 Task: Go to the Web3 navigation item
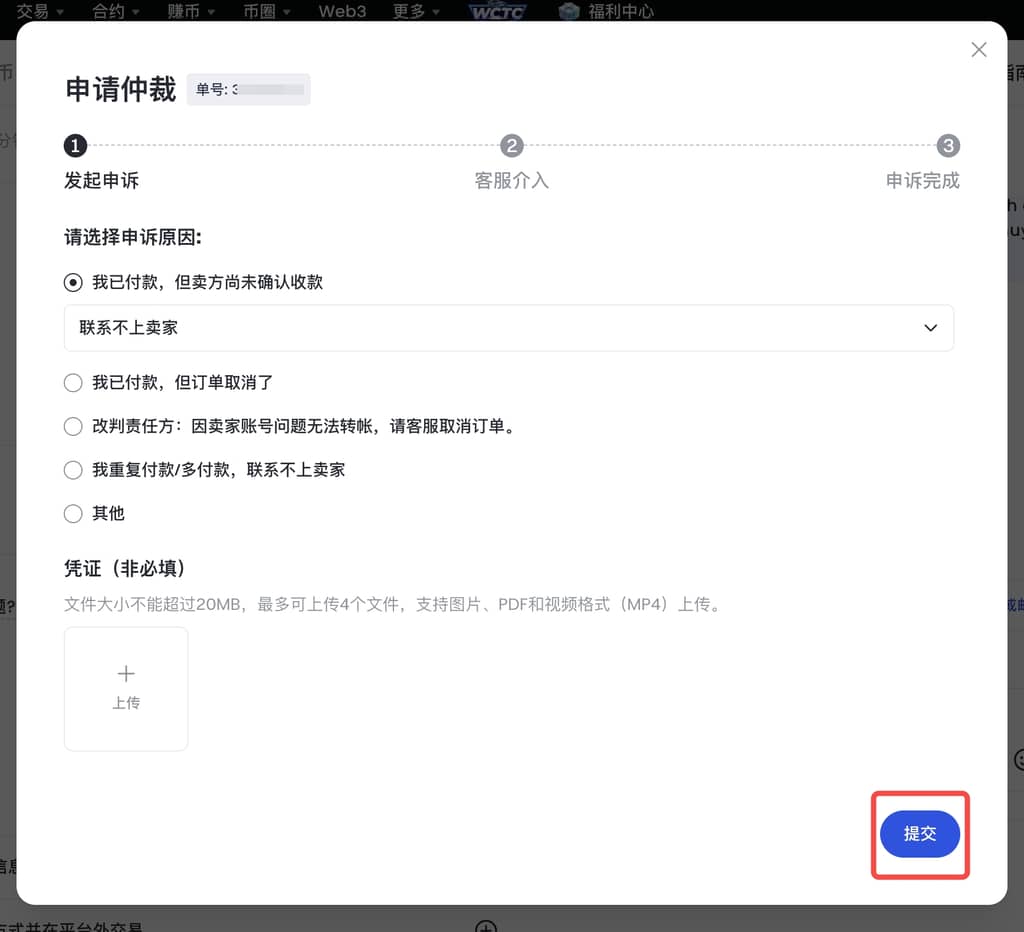point(343,11)
